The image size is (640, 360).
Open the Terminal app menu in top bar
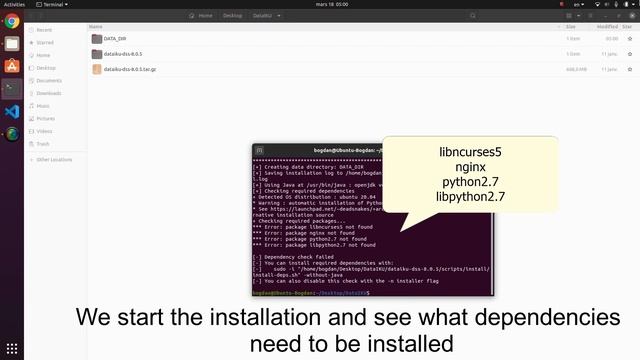(52, 4)
